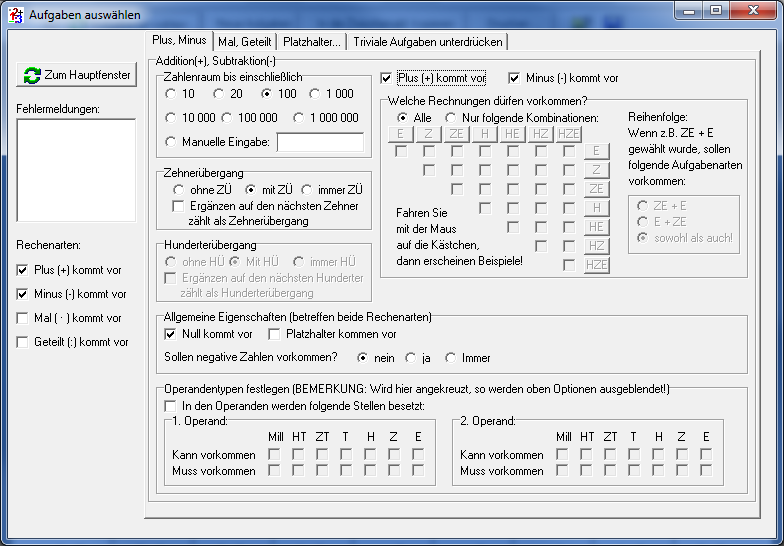784x546 pixels.
Task: Enable Ergänzen auf den nächsten Zehner
Action: pos(179,206)
